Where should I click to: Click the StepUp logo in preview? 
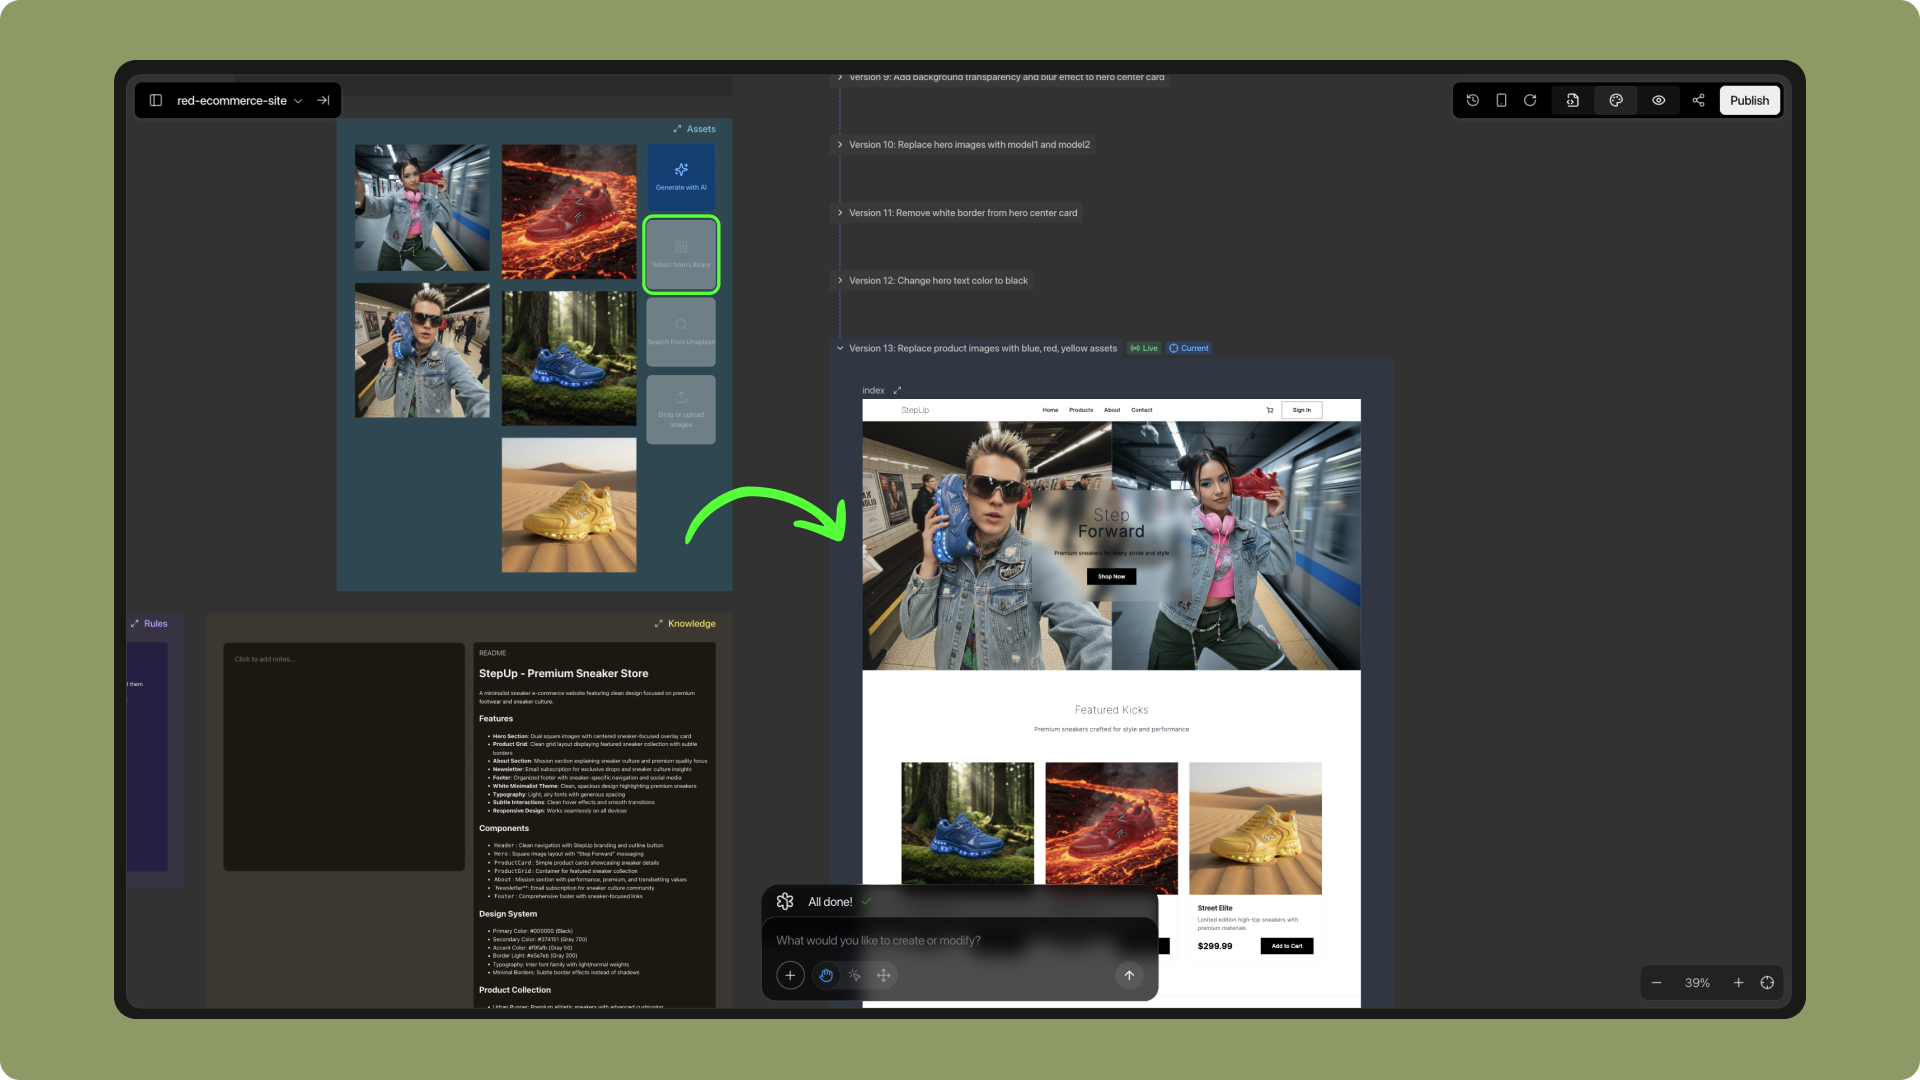click(915, 410)
